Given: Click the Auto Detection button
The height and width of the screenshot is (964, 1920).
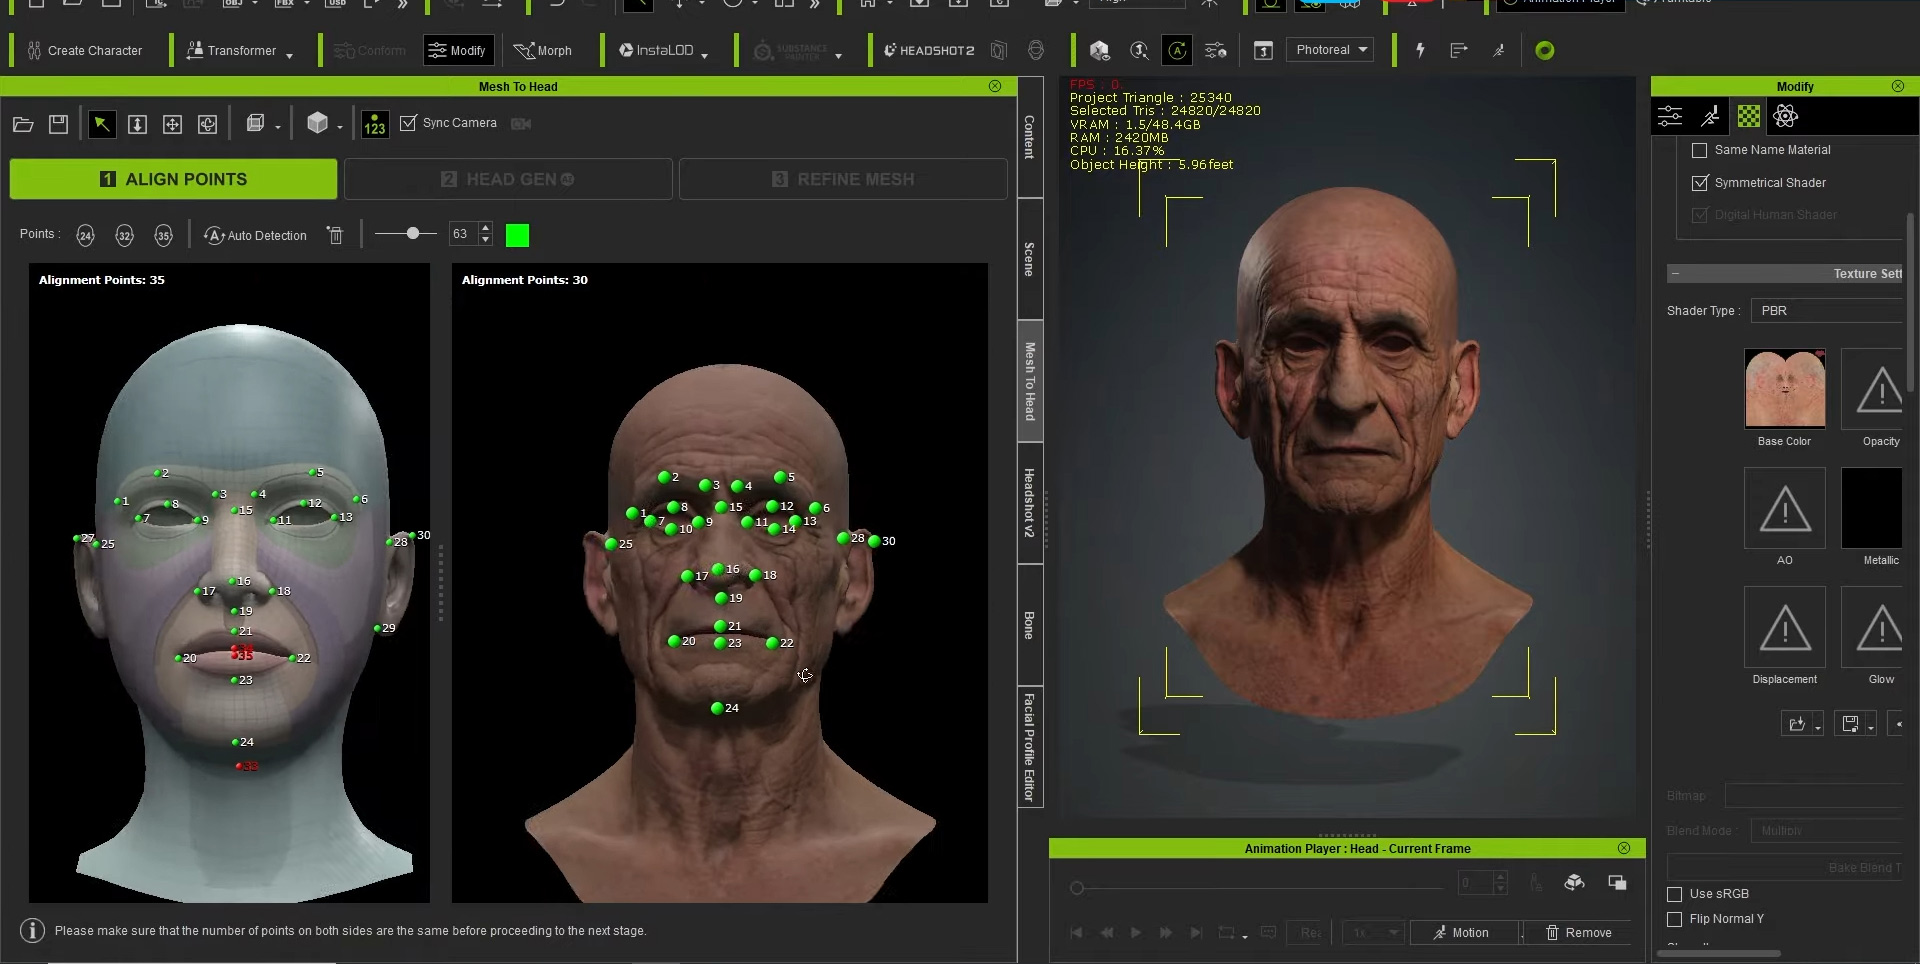Looking at the screenshot, I should point(256,236).
